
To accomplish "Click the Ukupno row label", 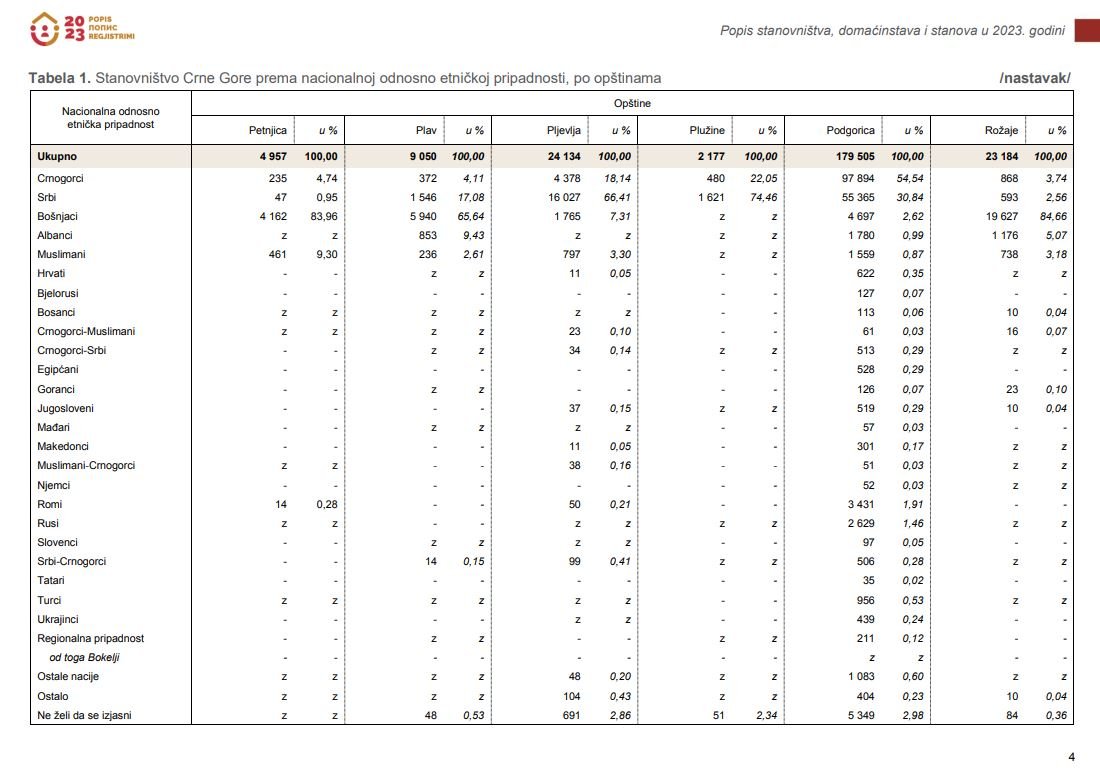I will tap(57, 156).
